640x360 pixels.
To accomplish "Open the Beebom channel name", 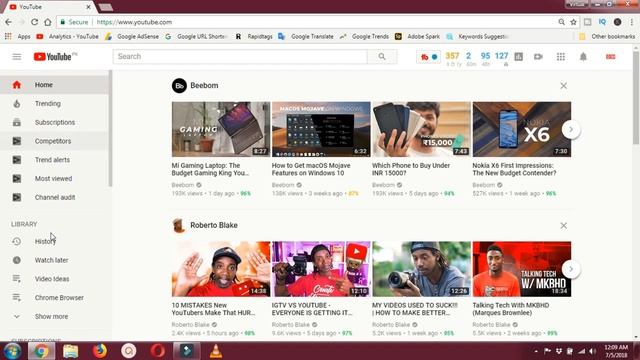I will 204,86.
